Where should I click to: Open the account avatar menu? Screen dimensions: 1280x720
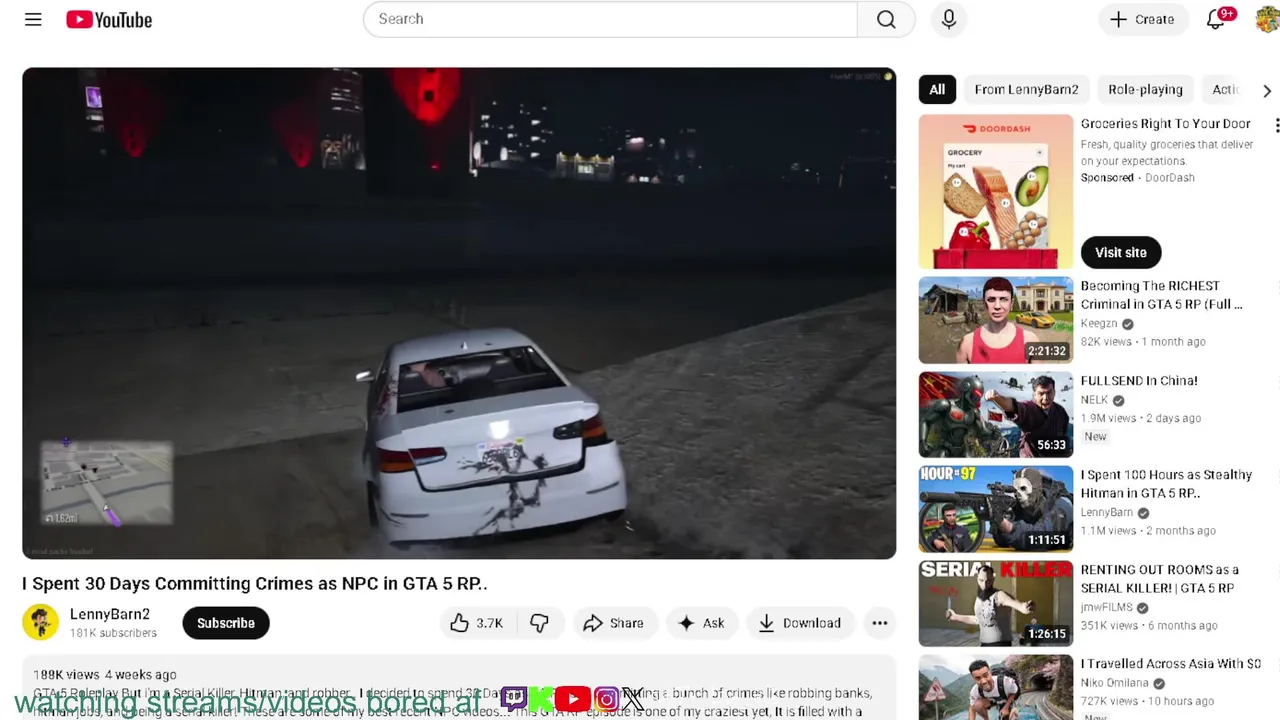click(1267, 19)
